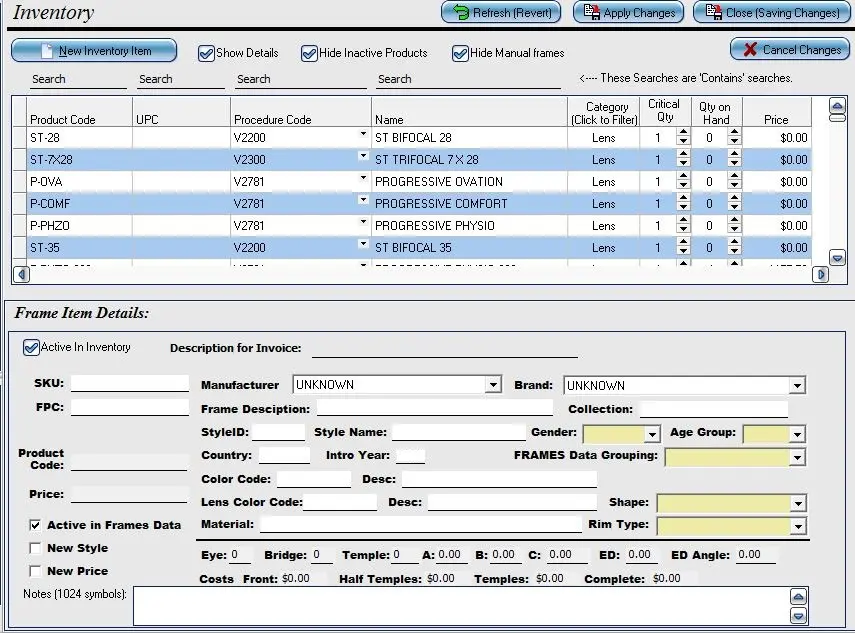Click the left arrow on the horizontal scrollbar
The height and width of the screenshot is (633, 855).
pyautogui.click(x=20, y=274)
